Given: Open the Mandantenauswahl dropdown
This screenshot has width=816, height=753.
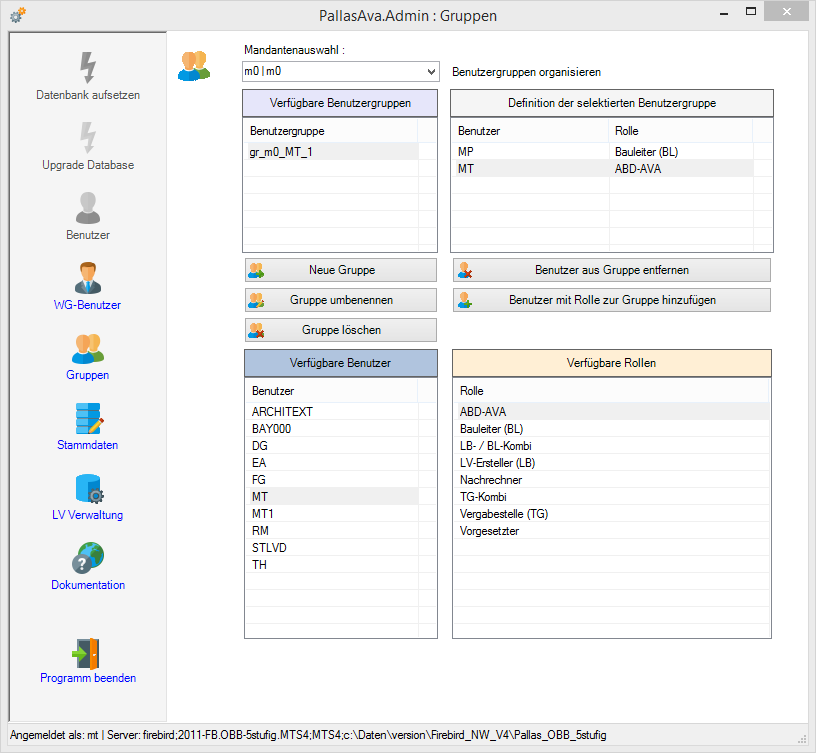Looking at the screenshot, I should pyautogui.click(x=341, y=71).
